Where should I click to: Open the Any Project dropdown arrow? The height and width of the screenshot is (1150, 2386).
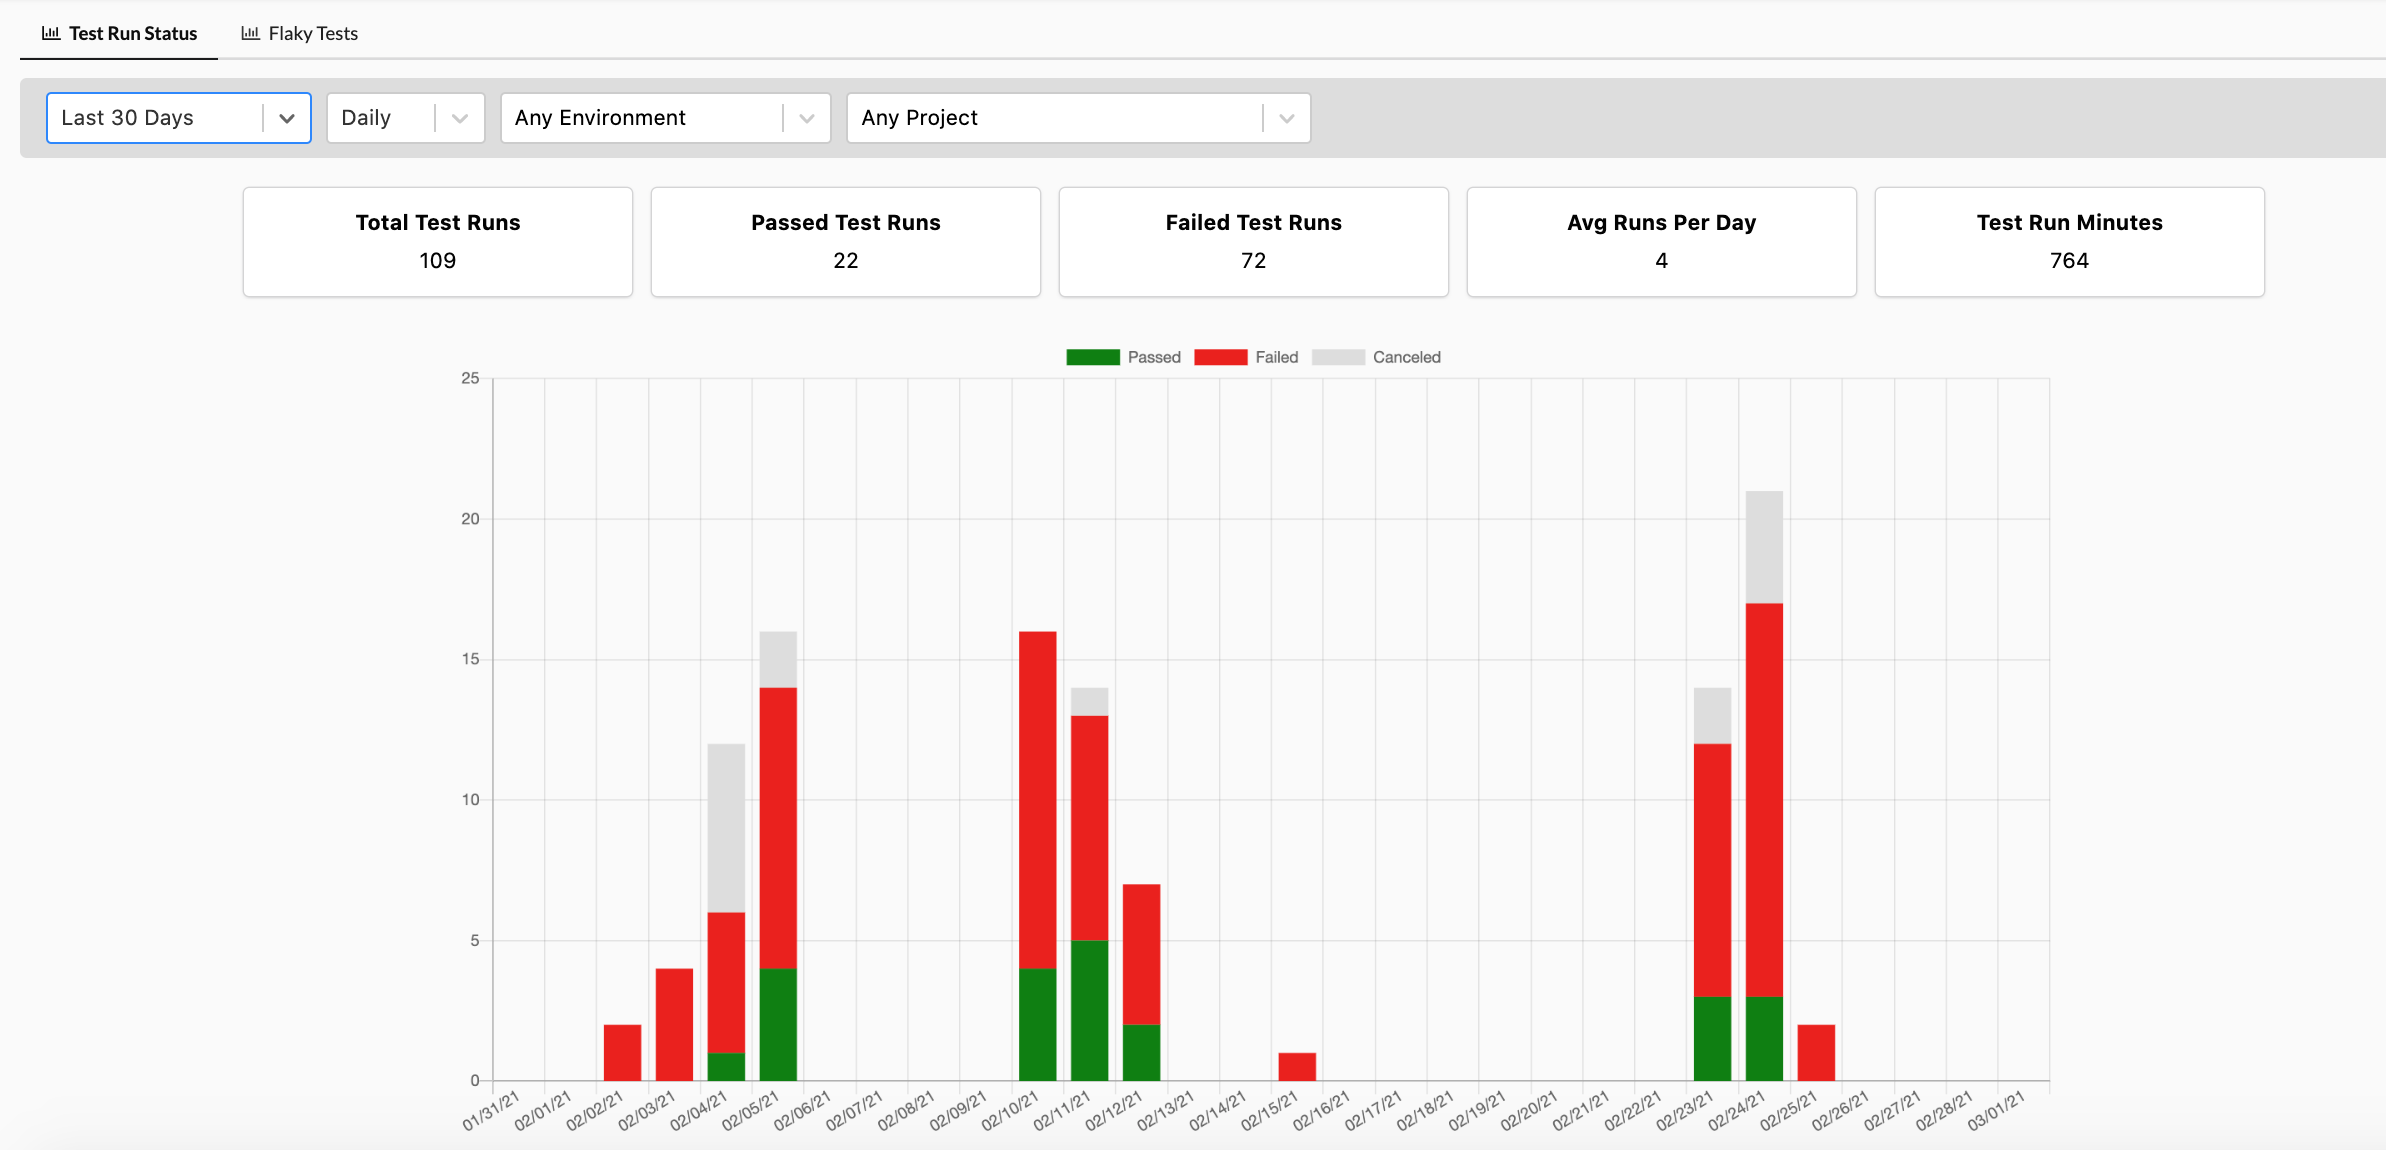tap(1287, 118)
